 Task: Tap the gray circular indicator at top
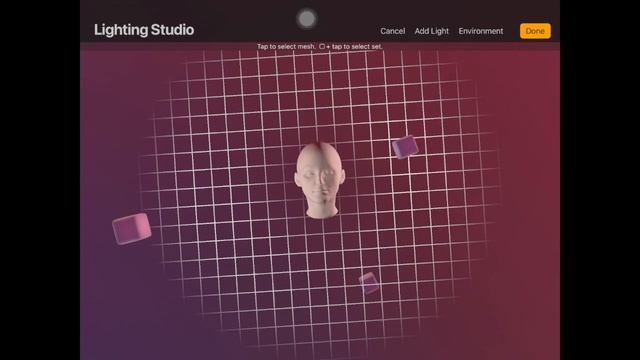pos(307,19)
